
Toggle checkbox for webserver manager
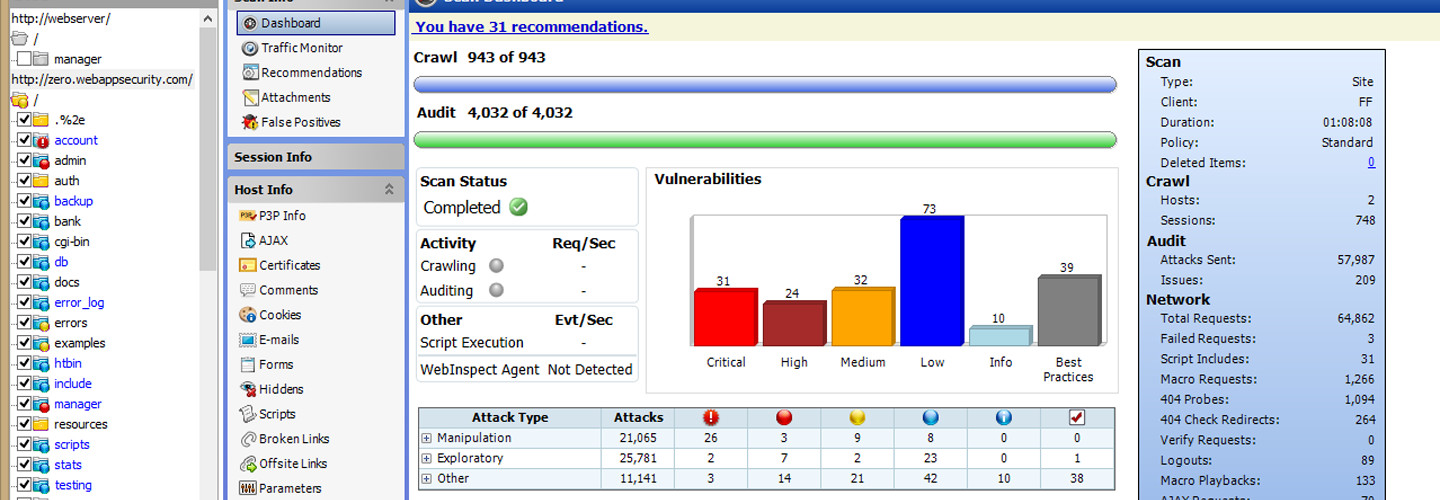25,59
